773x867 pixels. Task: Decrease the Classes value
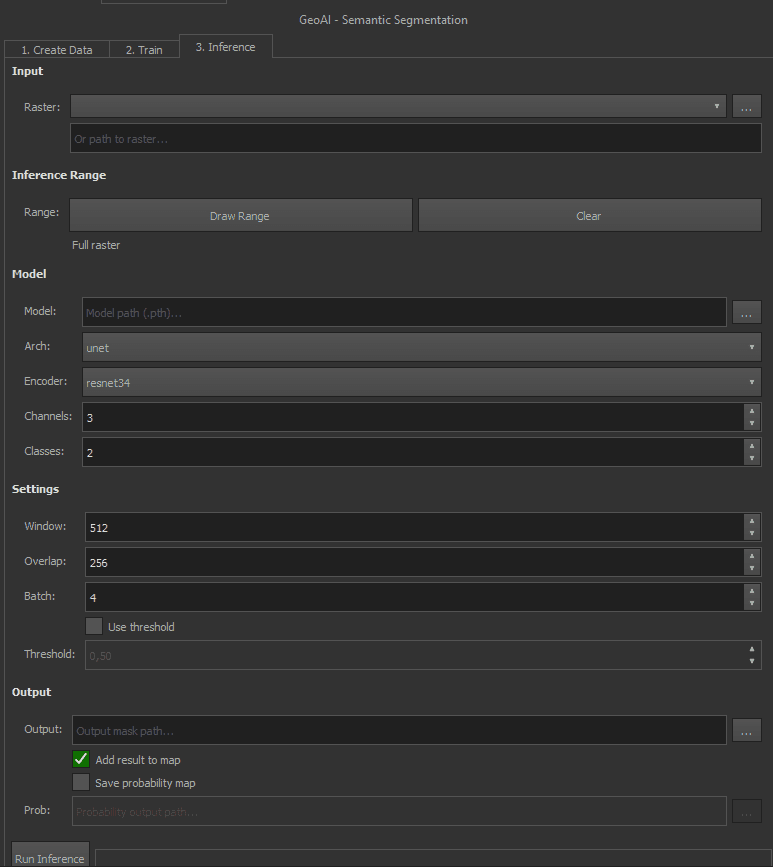[x=751, y=458]
